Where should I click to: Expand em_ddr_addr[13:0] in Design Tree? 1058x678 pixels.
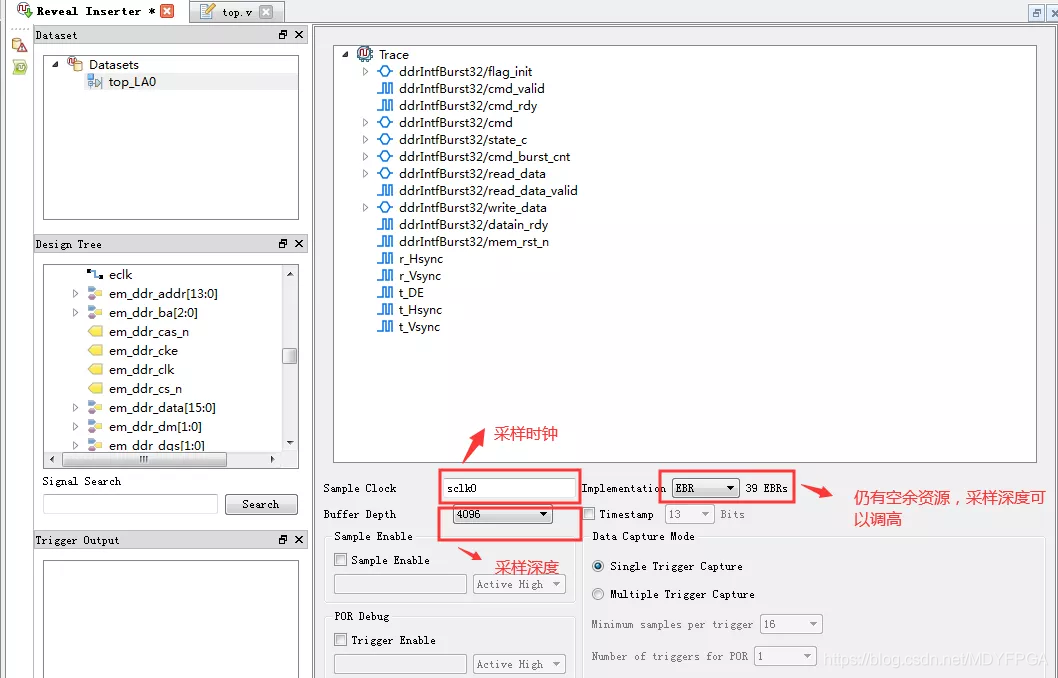coord(75,293)
